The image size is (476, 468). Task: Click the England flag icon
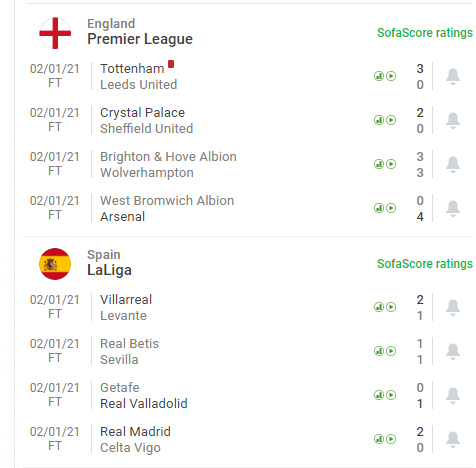pyautogui.click(x=55, y=33)
